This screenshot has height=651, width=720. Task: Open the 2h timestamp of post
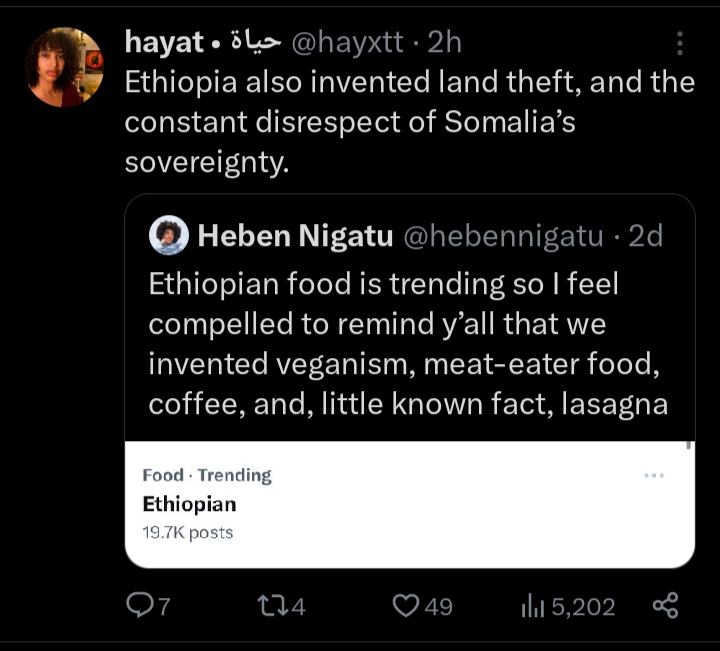(x=444, y=42)
